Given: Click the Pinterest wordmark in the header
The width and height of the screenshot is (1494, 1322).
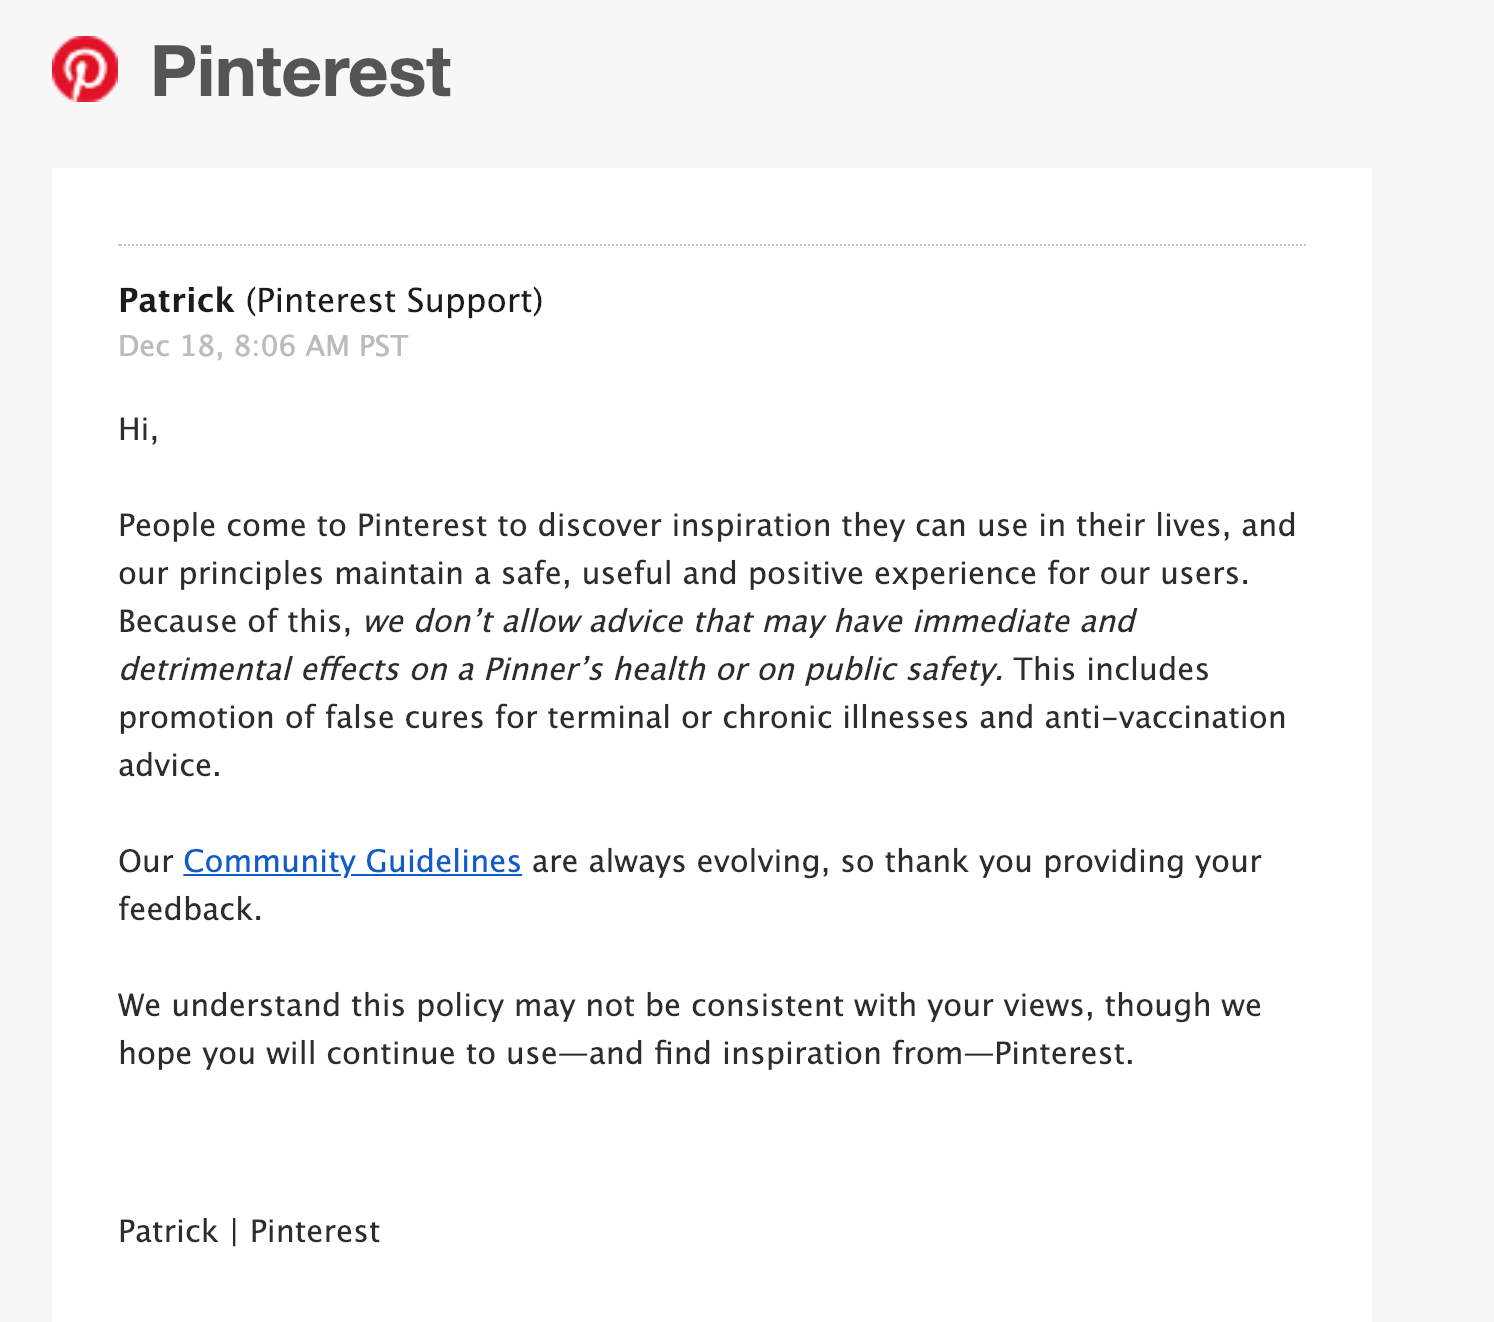Looking at the screenshot, I should pos(301,72).
